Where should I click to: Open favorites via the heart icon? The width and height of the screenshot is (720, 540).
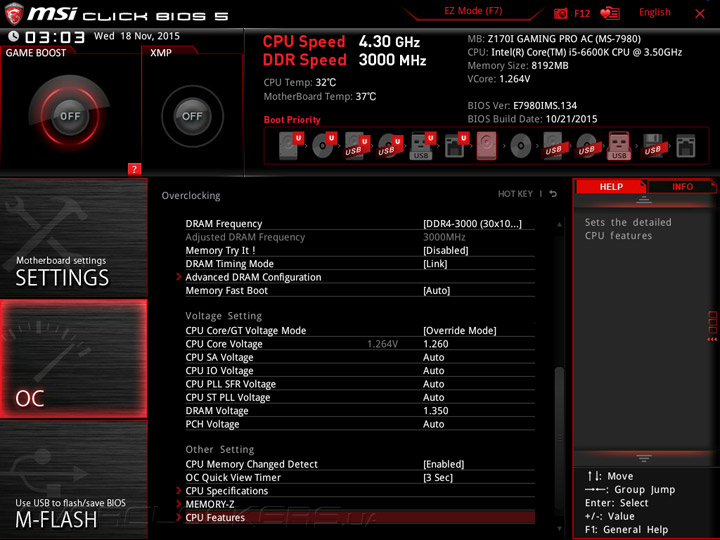tap(609, 13)
